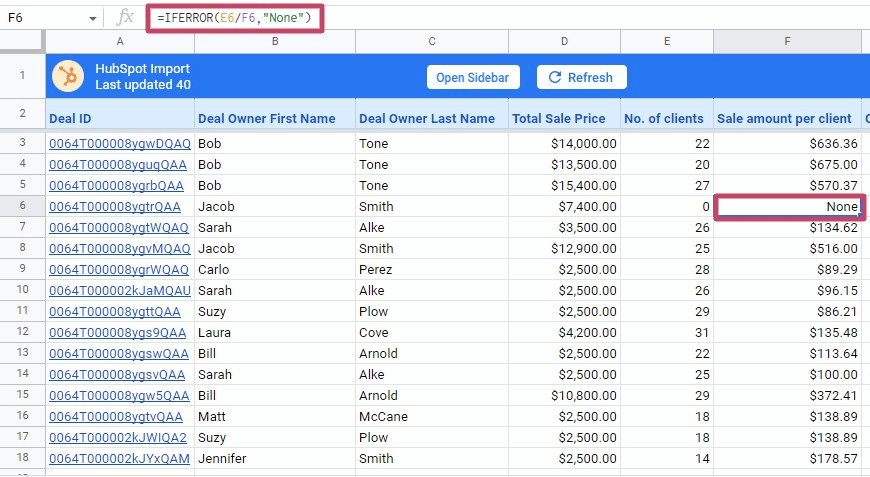The image size is (870, 477).
Task: Expand the Name box dropdown arrow
Action: (93, 18)
